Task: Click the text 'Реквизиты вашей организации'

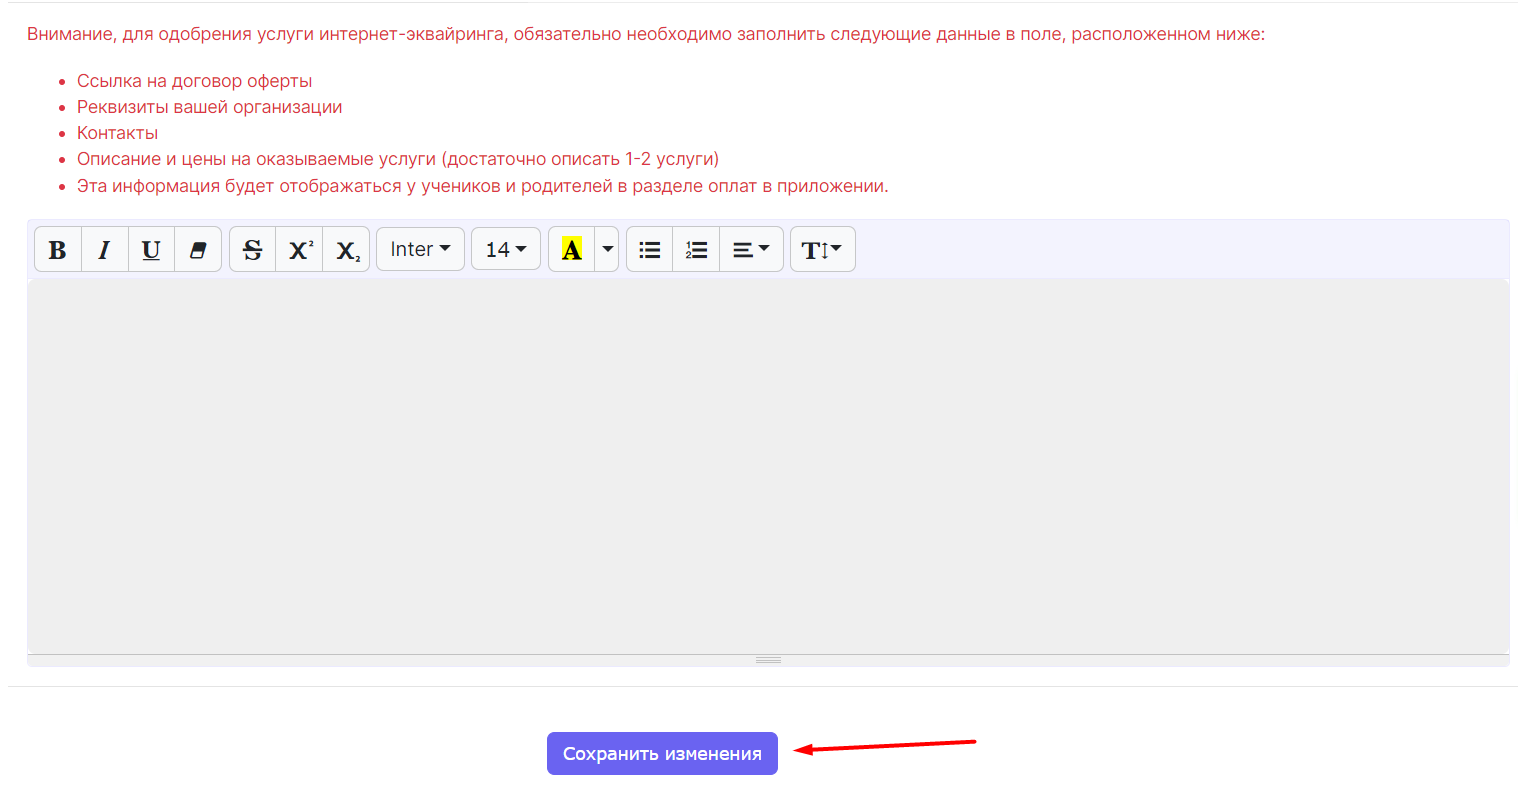Action: pos(210,107)
